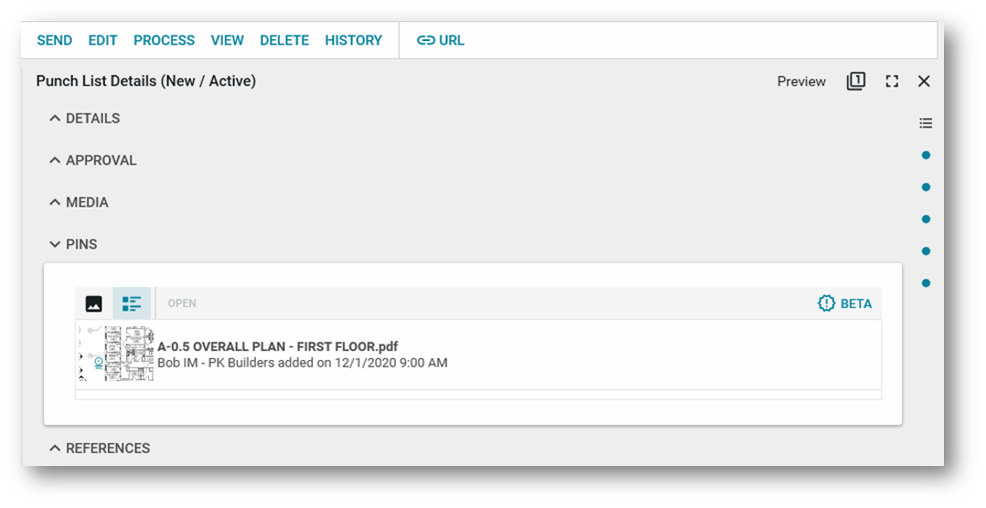Screen dimensions: 986x508
Task: Open the SEND menu
Action: click(x=54, y=41)
